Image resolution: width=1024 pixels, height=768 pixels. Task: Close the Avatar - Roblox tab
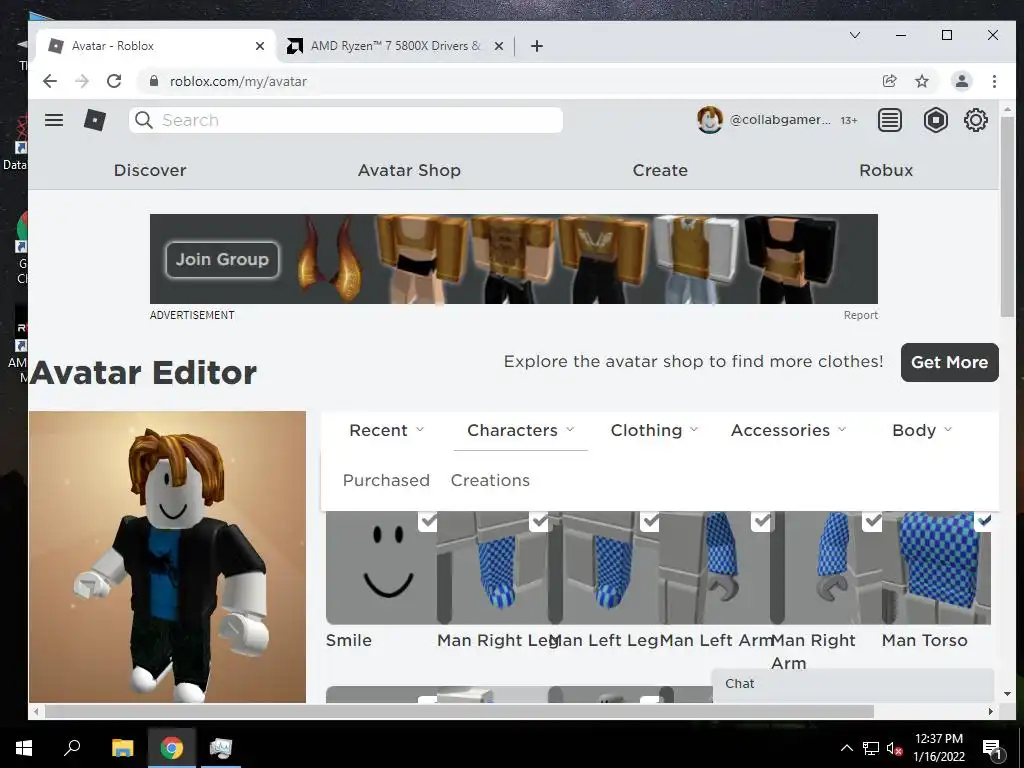pyautogui.click(x=260, y=46)
